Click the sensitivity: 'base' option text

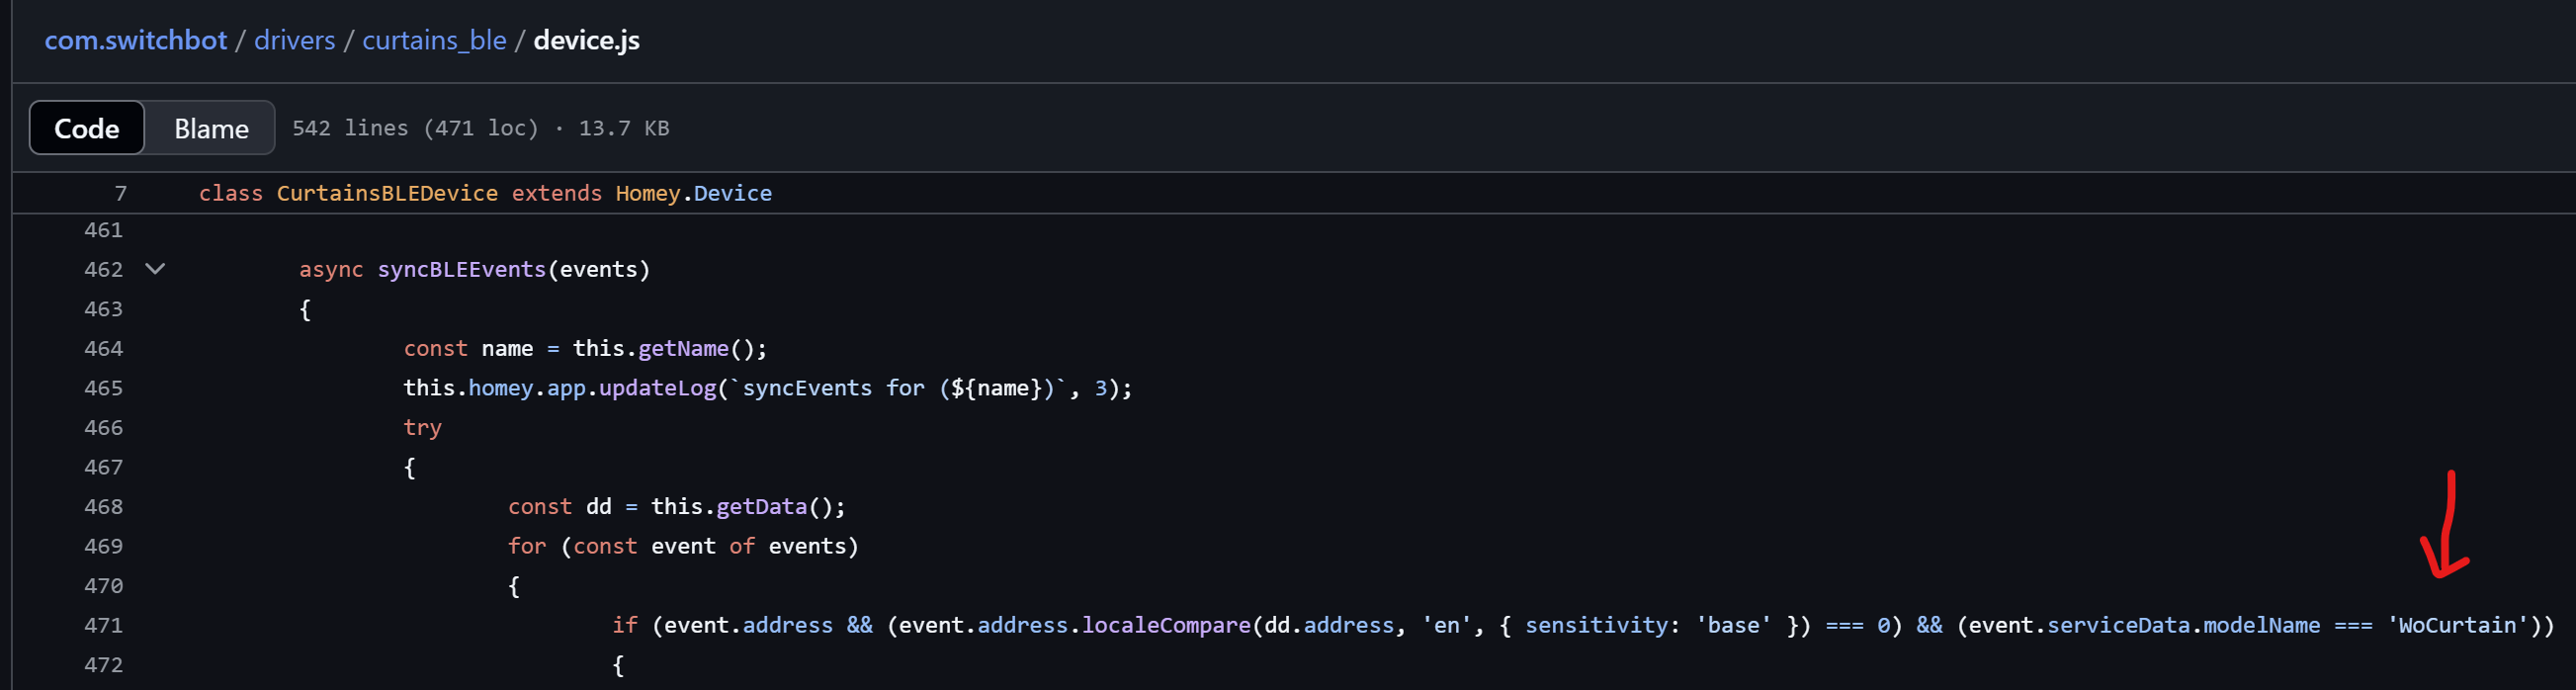[1648, 625]
